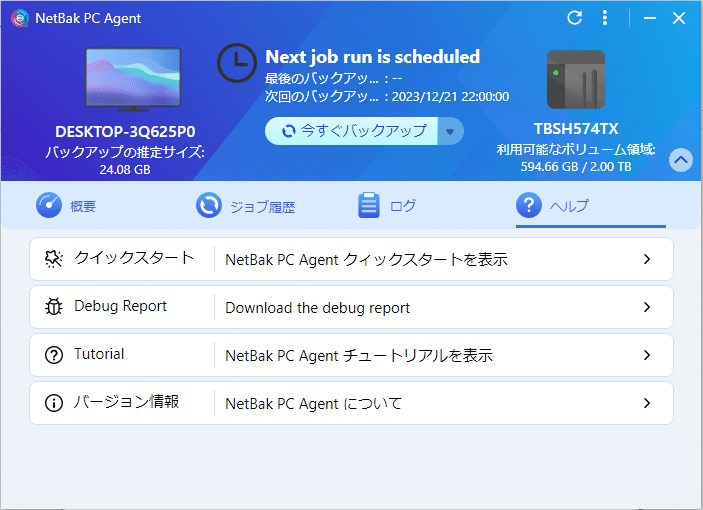The image size is (703, 510).
Task: Click the 24.08 GB estimated size value
Action: pos(125,170)
